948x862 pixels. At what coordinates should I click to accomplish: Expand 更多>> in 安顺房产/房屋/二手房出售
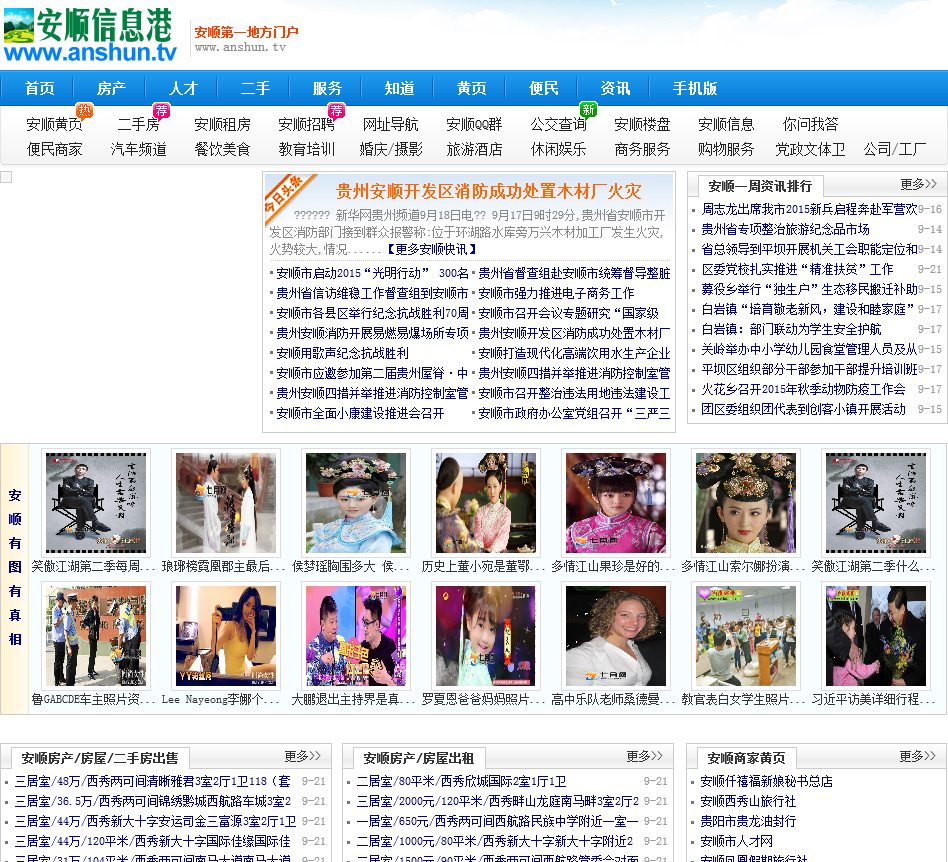click(x=303, y=756)
